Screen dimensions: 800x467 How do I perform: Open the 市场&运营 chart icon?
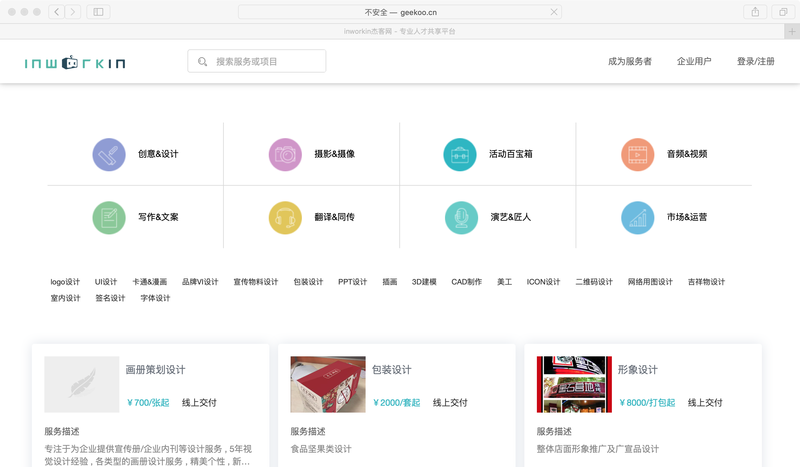[x=638, y=218]
